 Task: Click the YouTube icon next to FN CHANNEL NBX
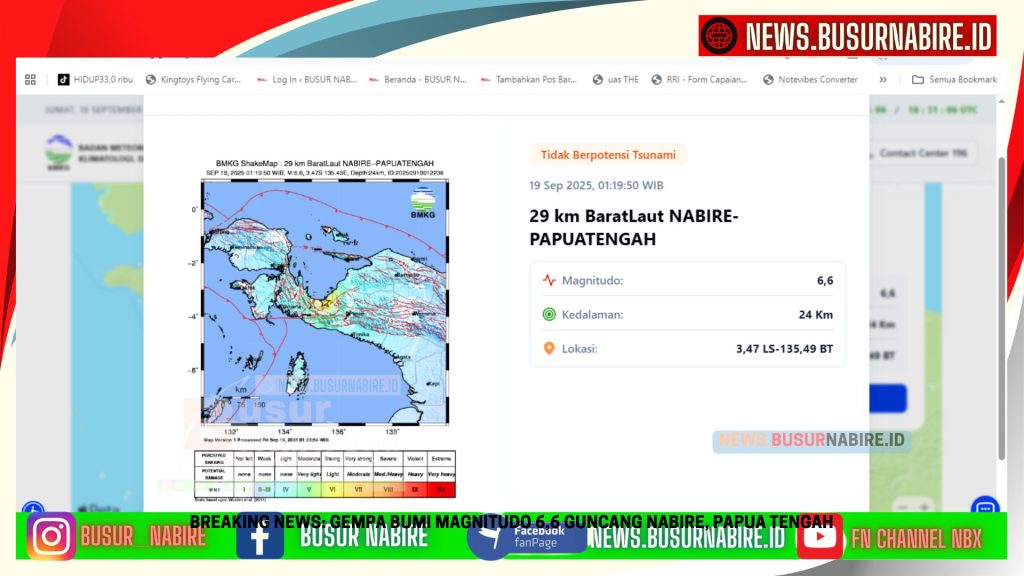821,537
